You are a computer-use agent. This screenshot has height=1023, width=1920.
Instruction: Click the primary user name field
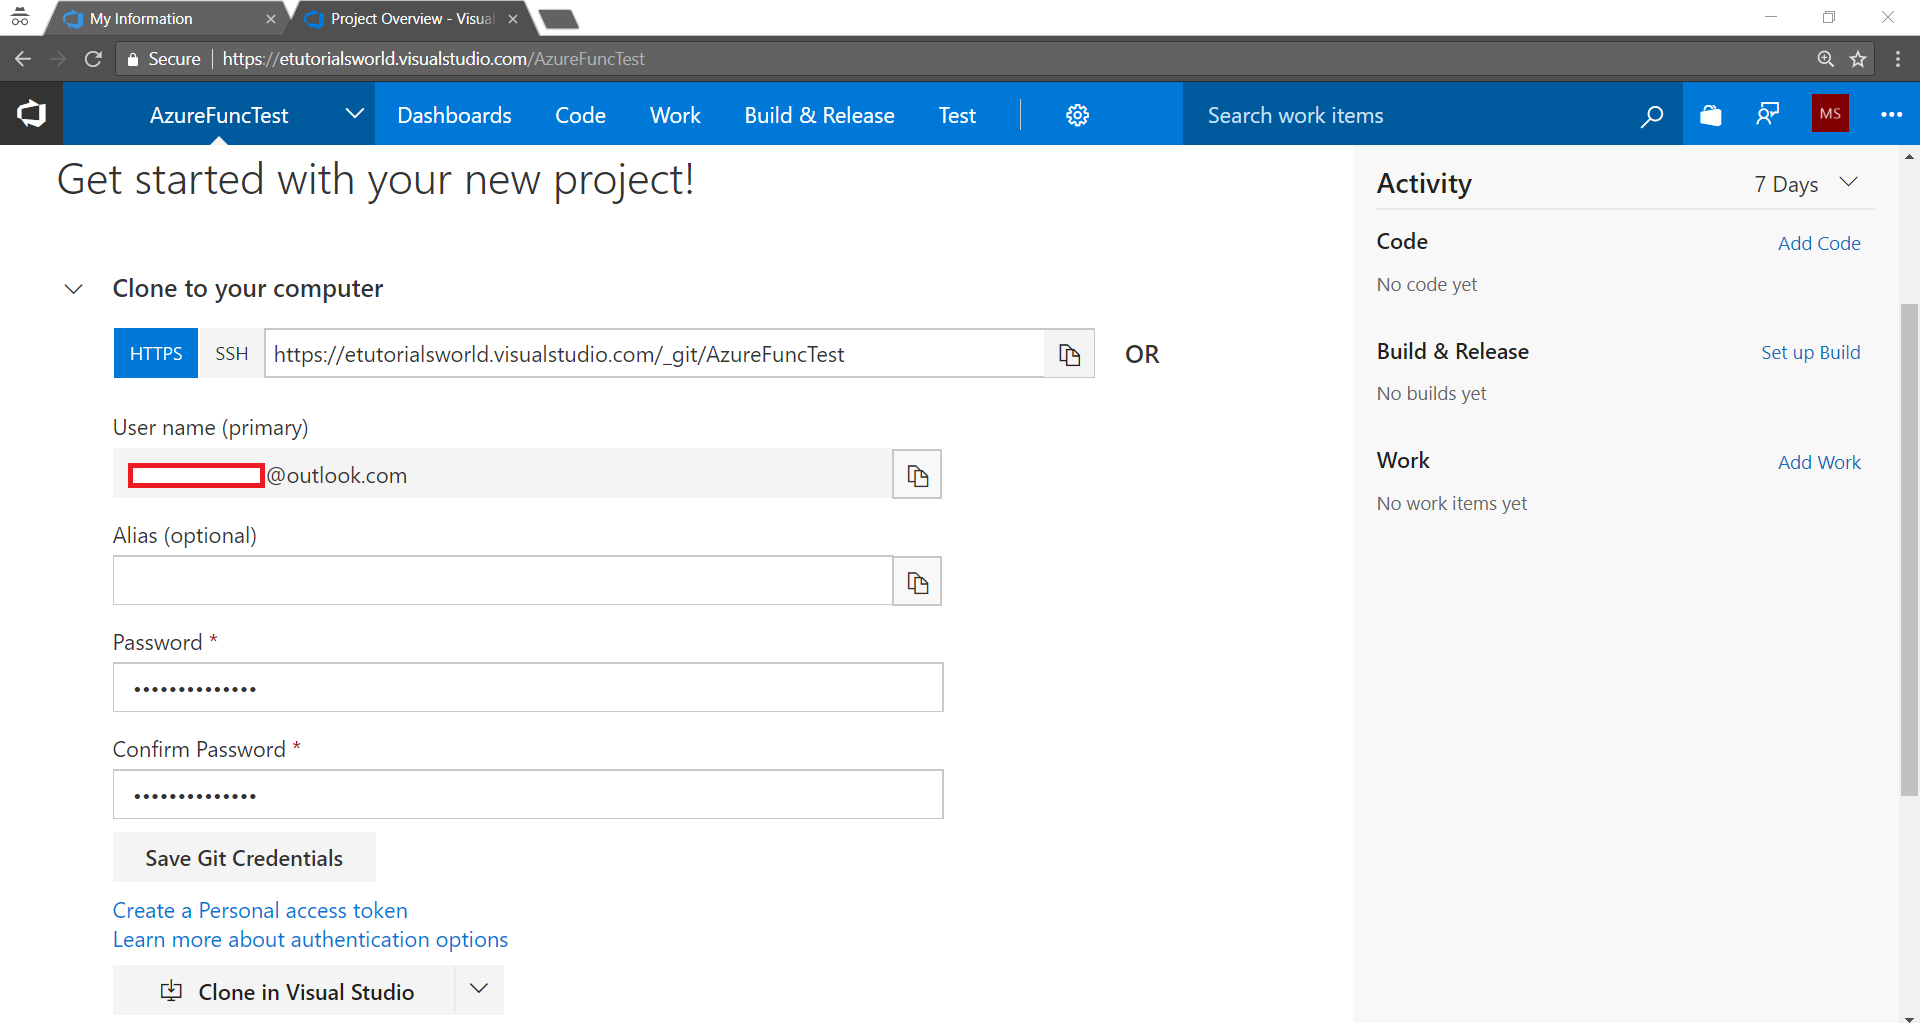(503, 474)
